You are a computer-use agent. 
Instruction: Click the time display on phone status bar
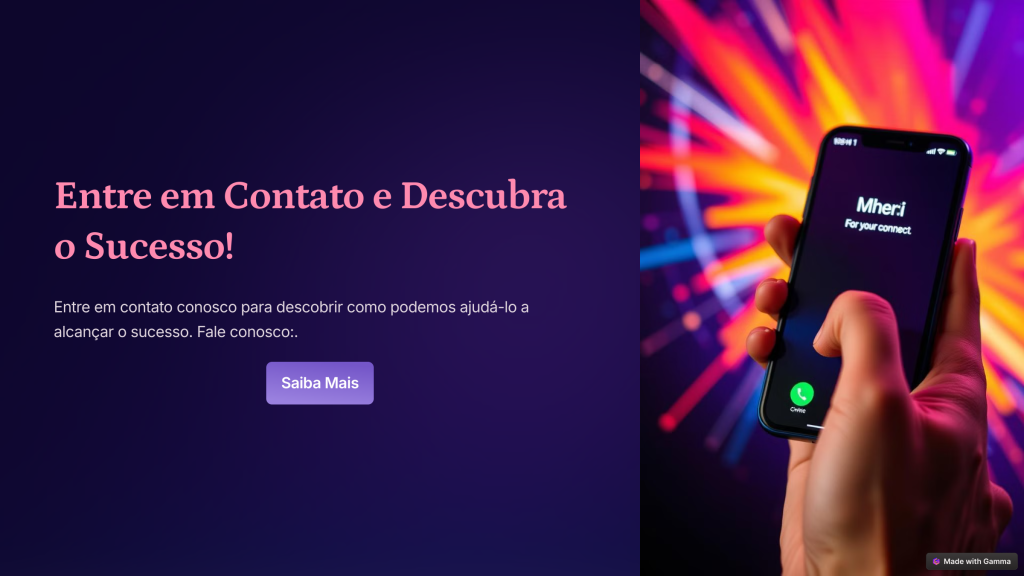pos(844,141)
